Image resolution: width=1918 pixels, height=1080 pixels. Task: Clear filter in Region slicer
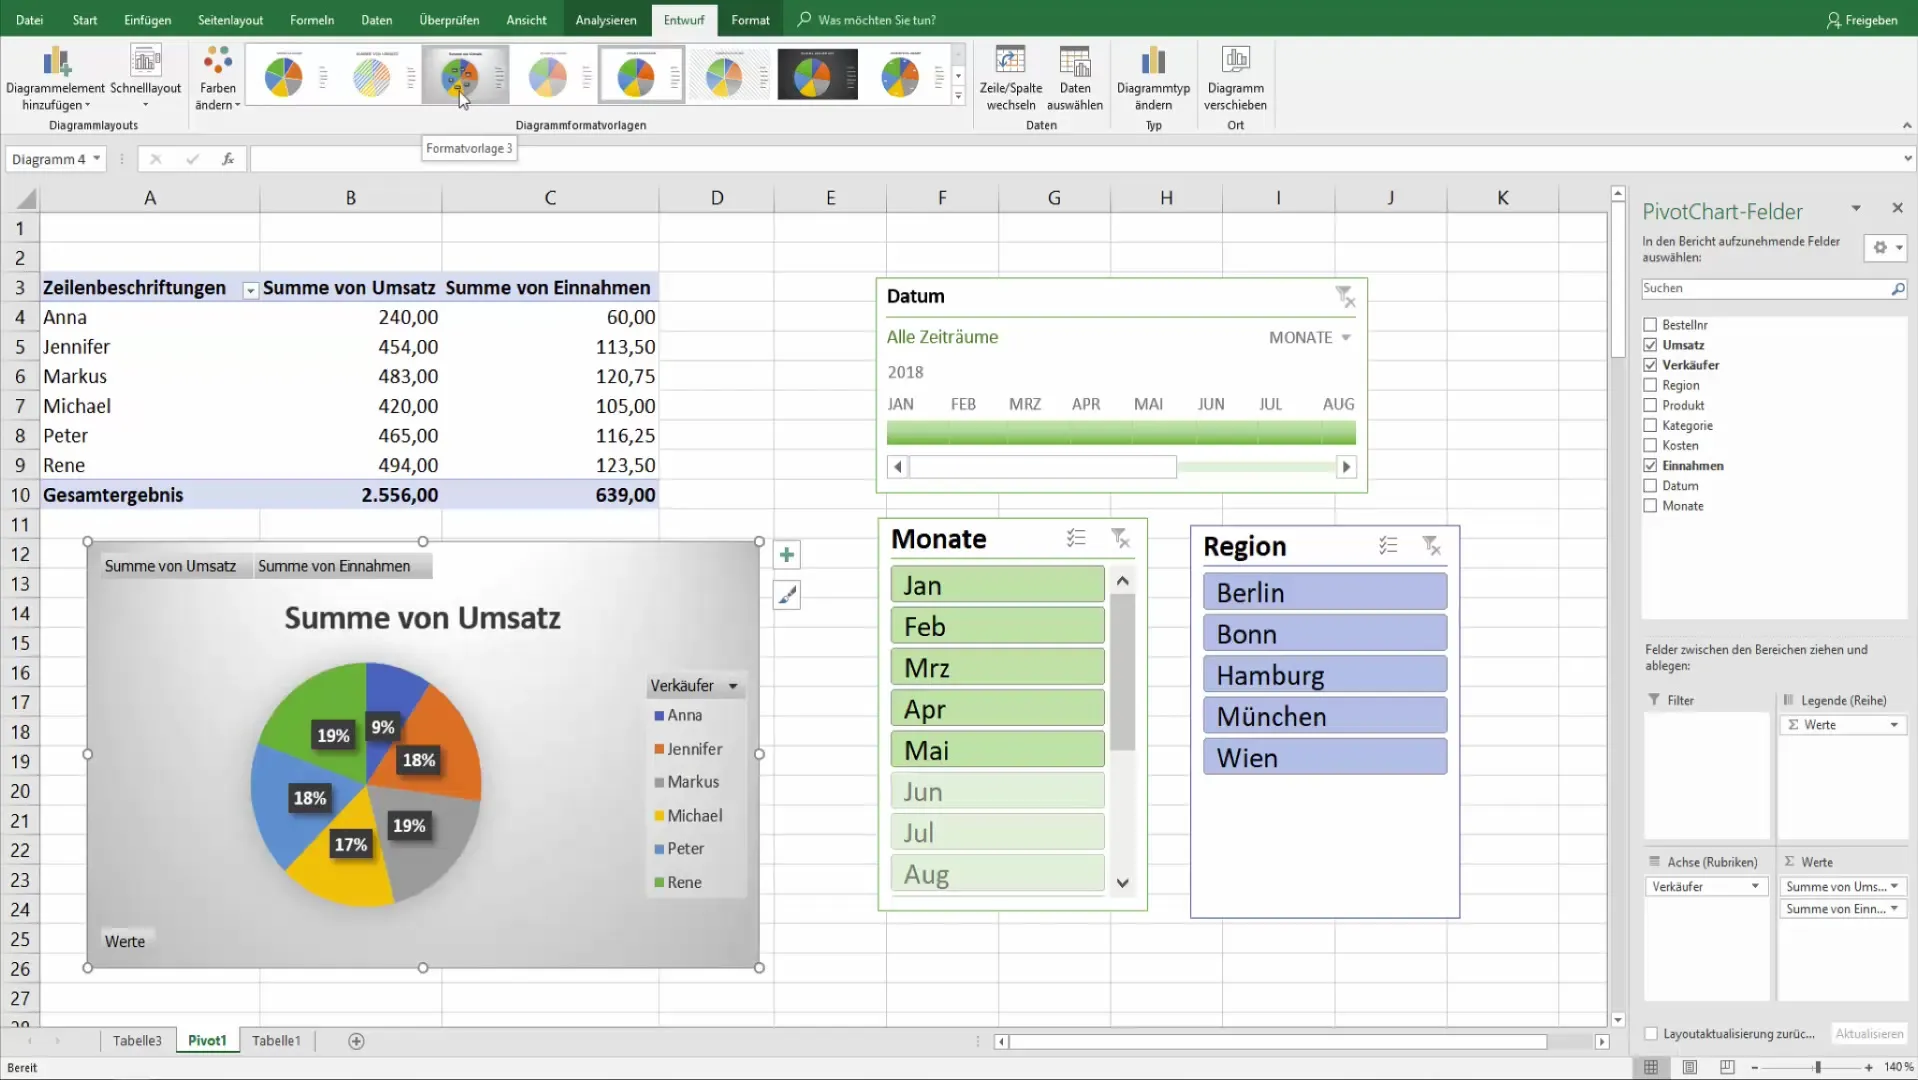pos(1432,546)
